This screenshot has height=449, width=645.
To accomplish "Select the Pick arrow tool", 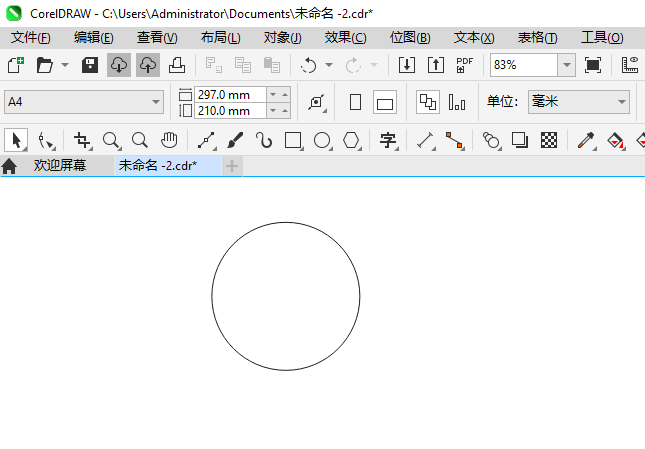I will (16, 141).
